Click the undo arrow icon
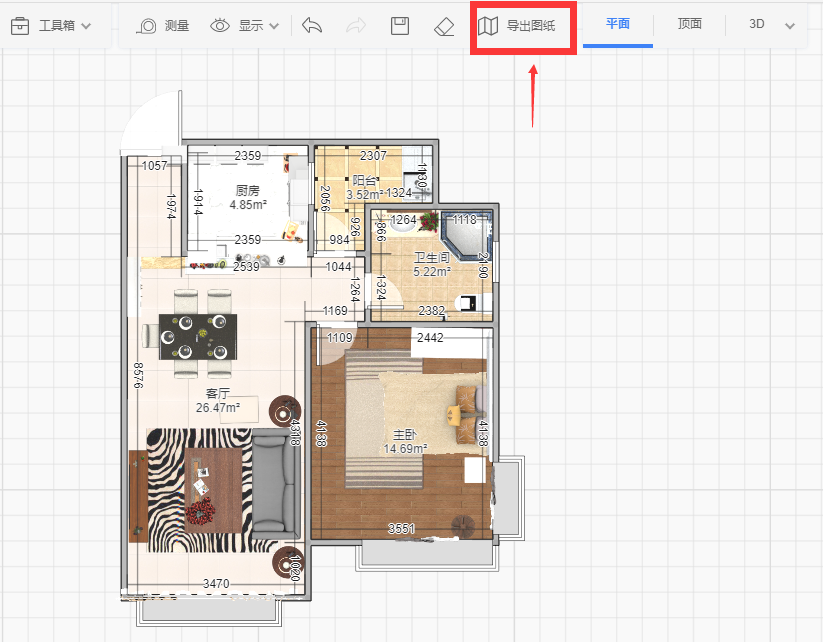Image resolution: width=823 pixels, height=642 pixels. click(x=312, y=25)
